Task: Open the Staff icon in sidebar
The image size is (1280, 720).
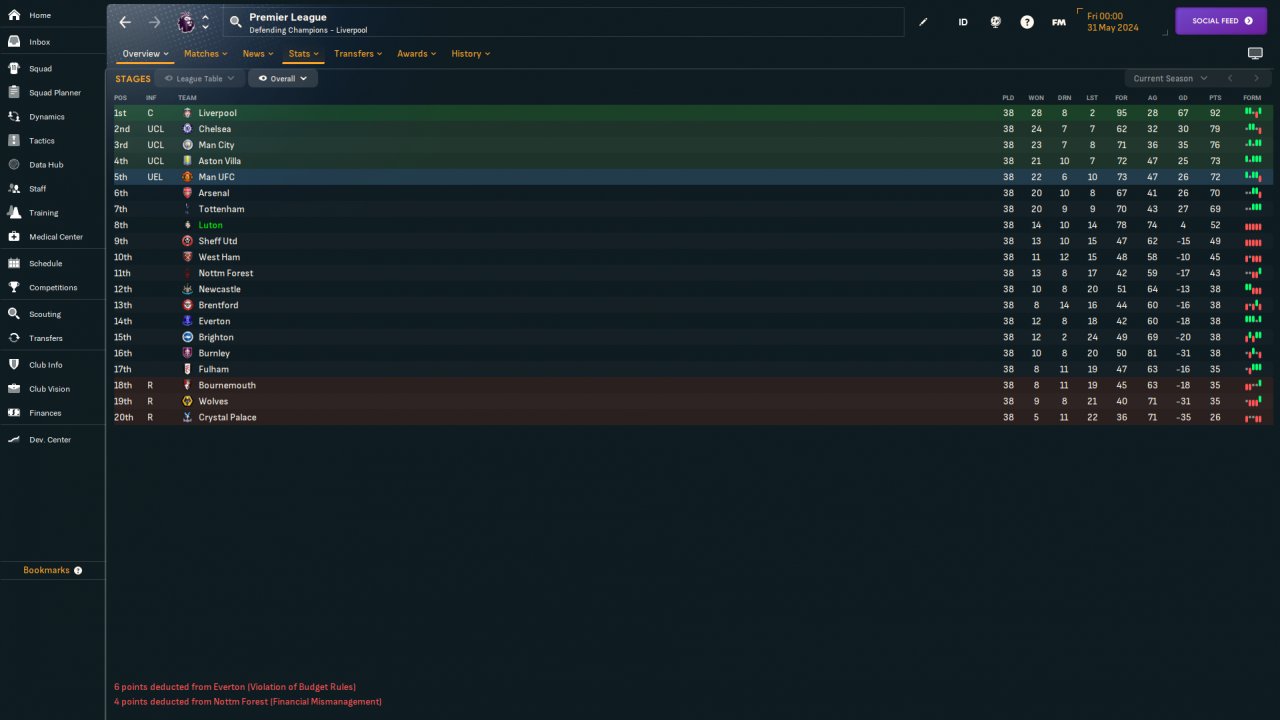Action: 14,189
